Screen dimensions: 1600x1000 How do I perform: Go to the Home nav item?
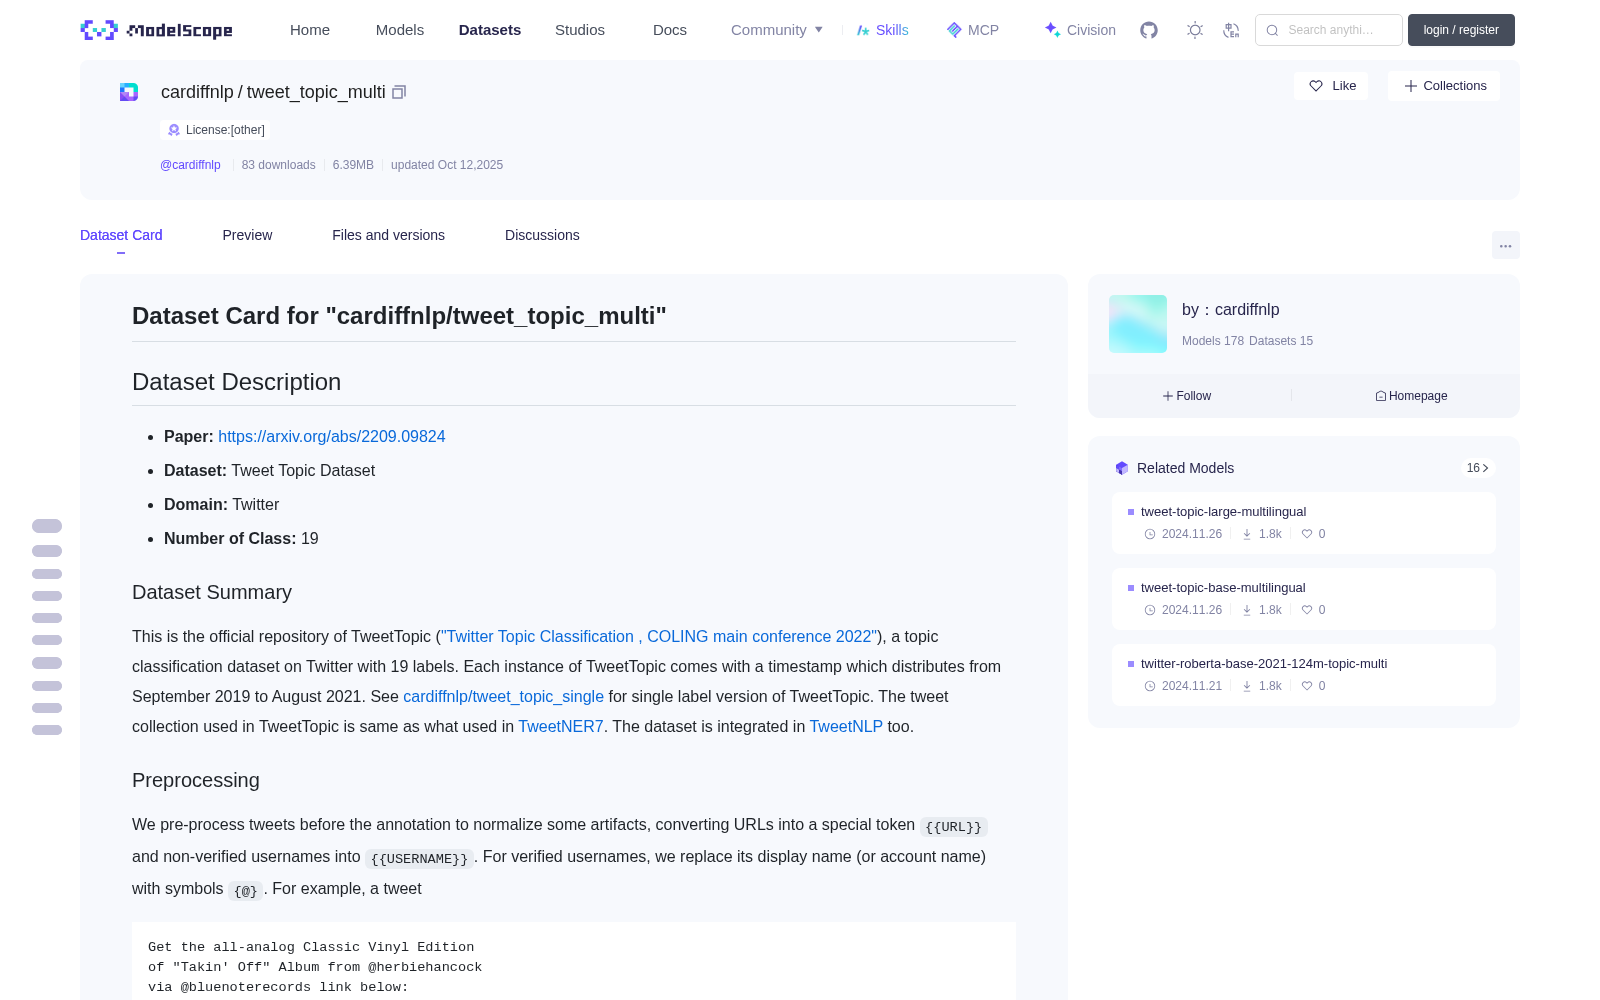click(x=310, y=30)
